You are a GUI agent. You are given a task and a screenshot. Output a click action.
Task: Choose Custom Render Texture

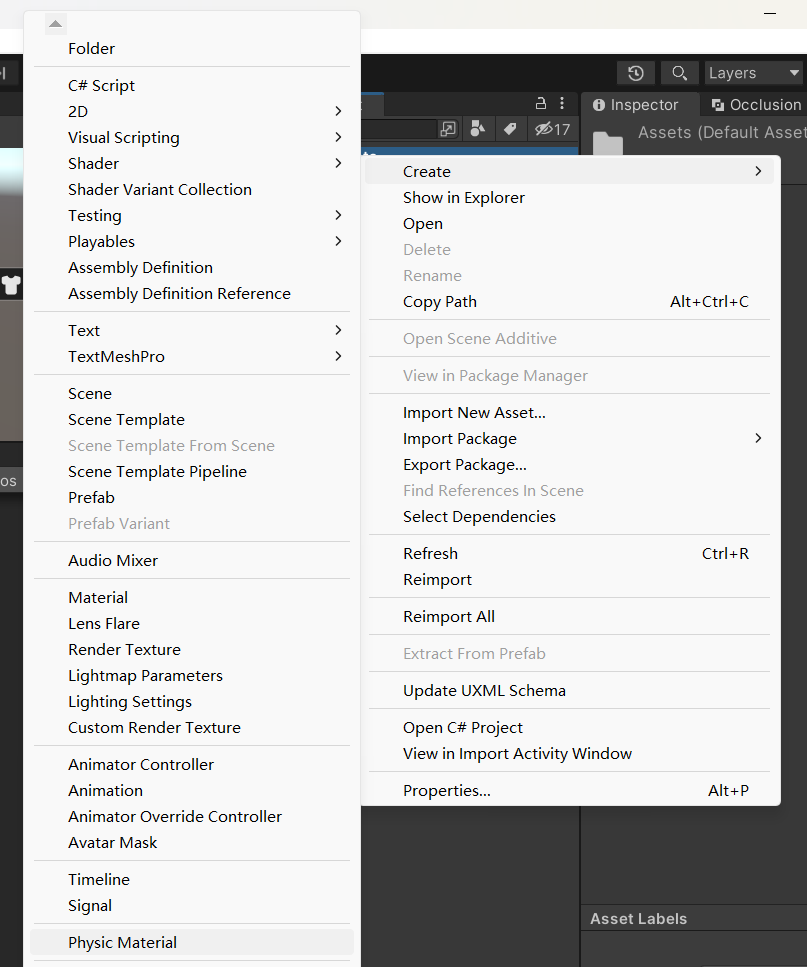192,727
